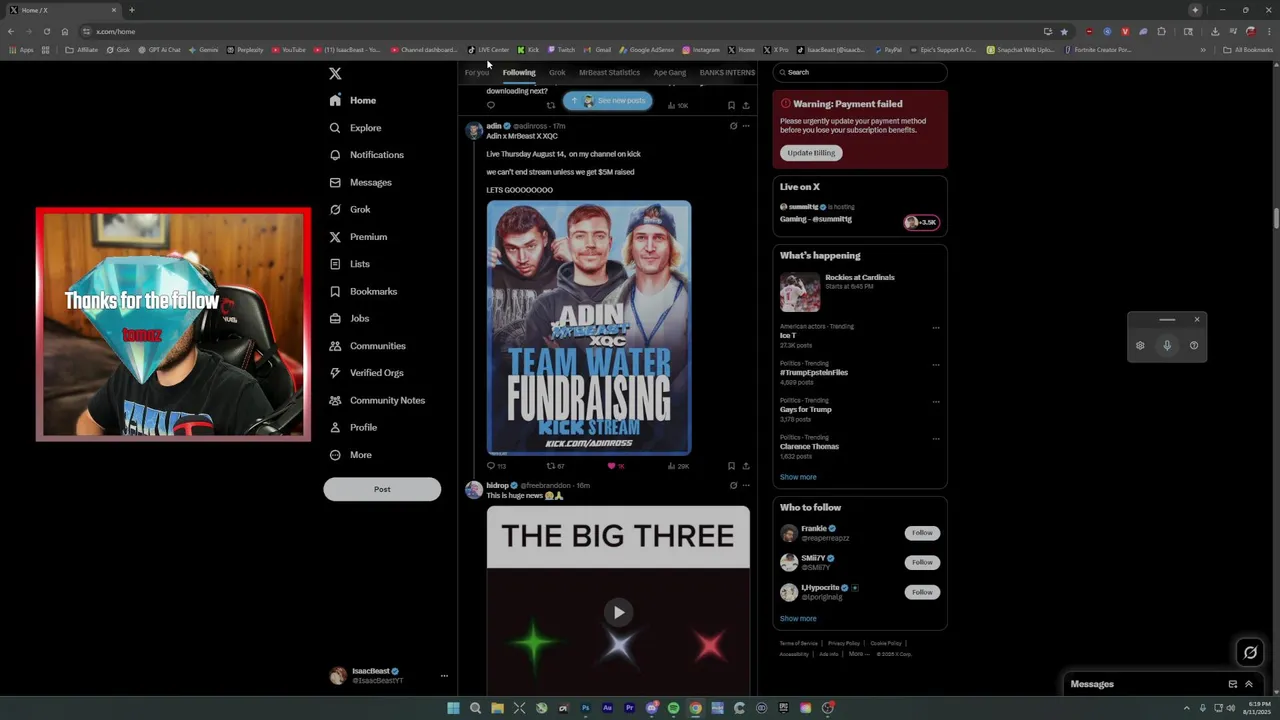Click the floating Grok button
This screenshot has width=1280, height=720.
point(1250,653)
